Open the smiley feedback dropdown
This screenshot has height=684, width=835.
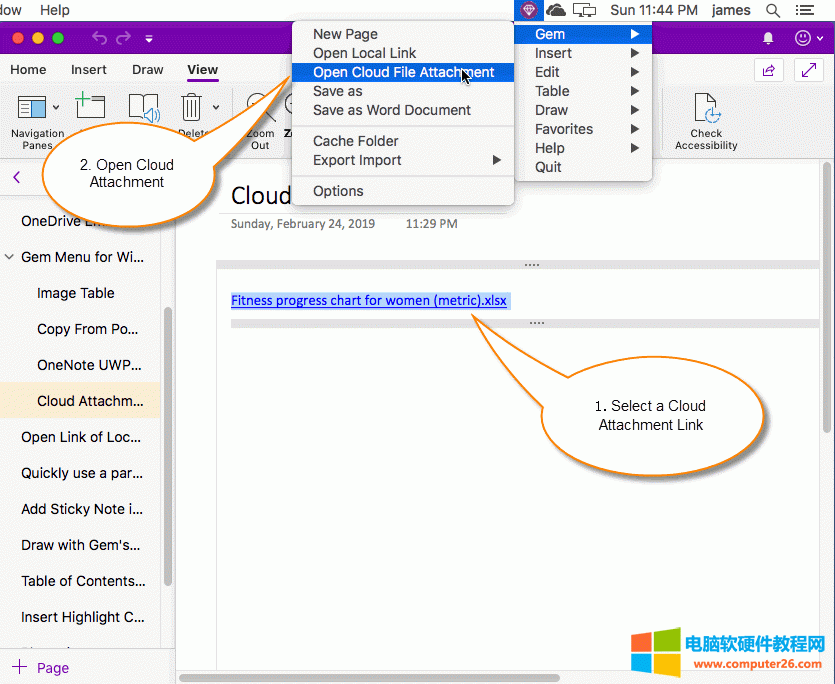808,38
